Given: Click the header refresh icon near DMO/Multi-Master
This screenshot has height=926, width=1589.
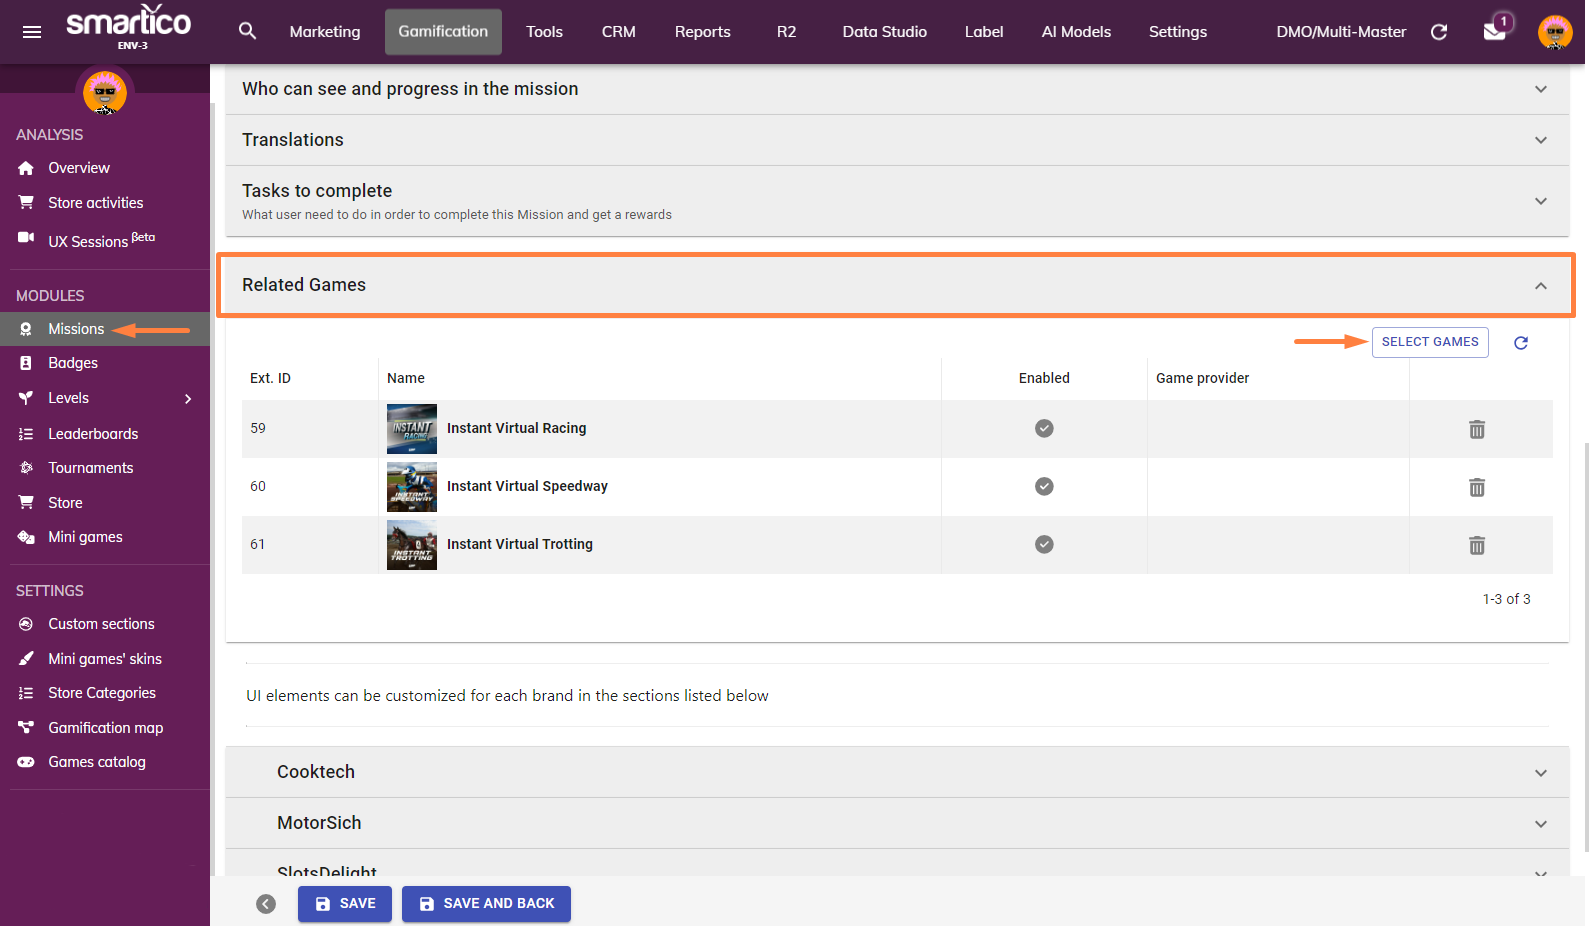Looking at the screenshot, I should pyautogui.click(x=1439, y=32).
